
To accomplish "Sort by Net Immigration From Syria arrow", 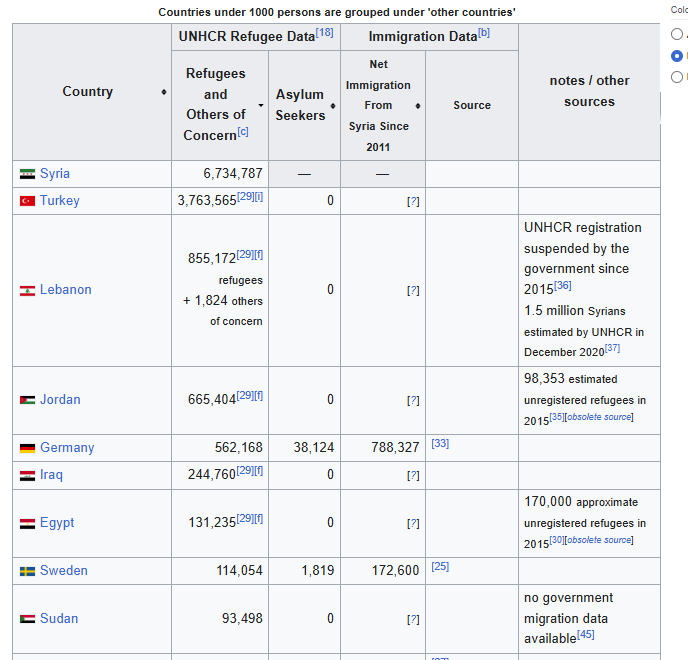I will (x=418, y=106).
